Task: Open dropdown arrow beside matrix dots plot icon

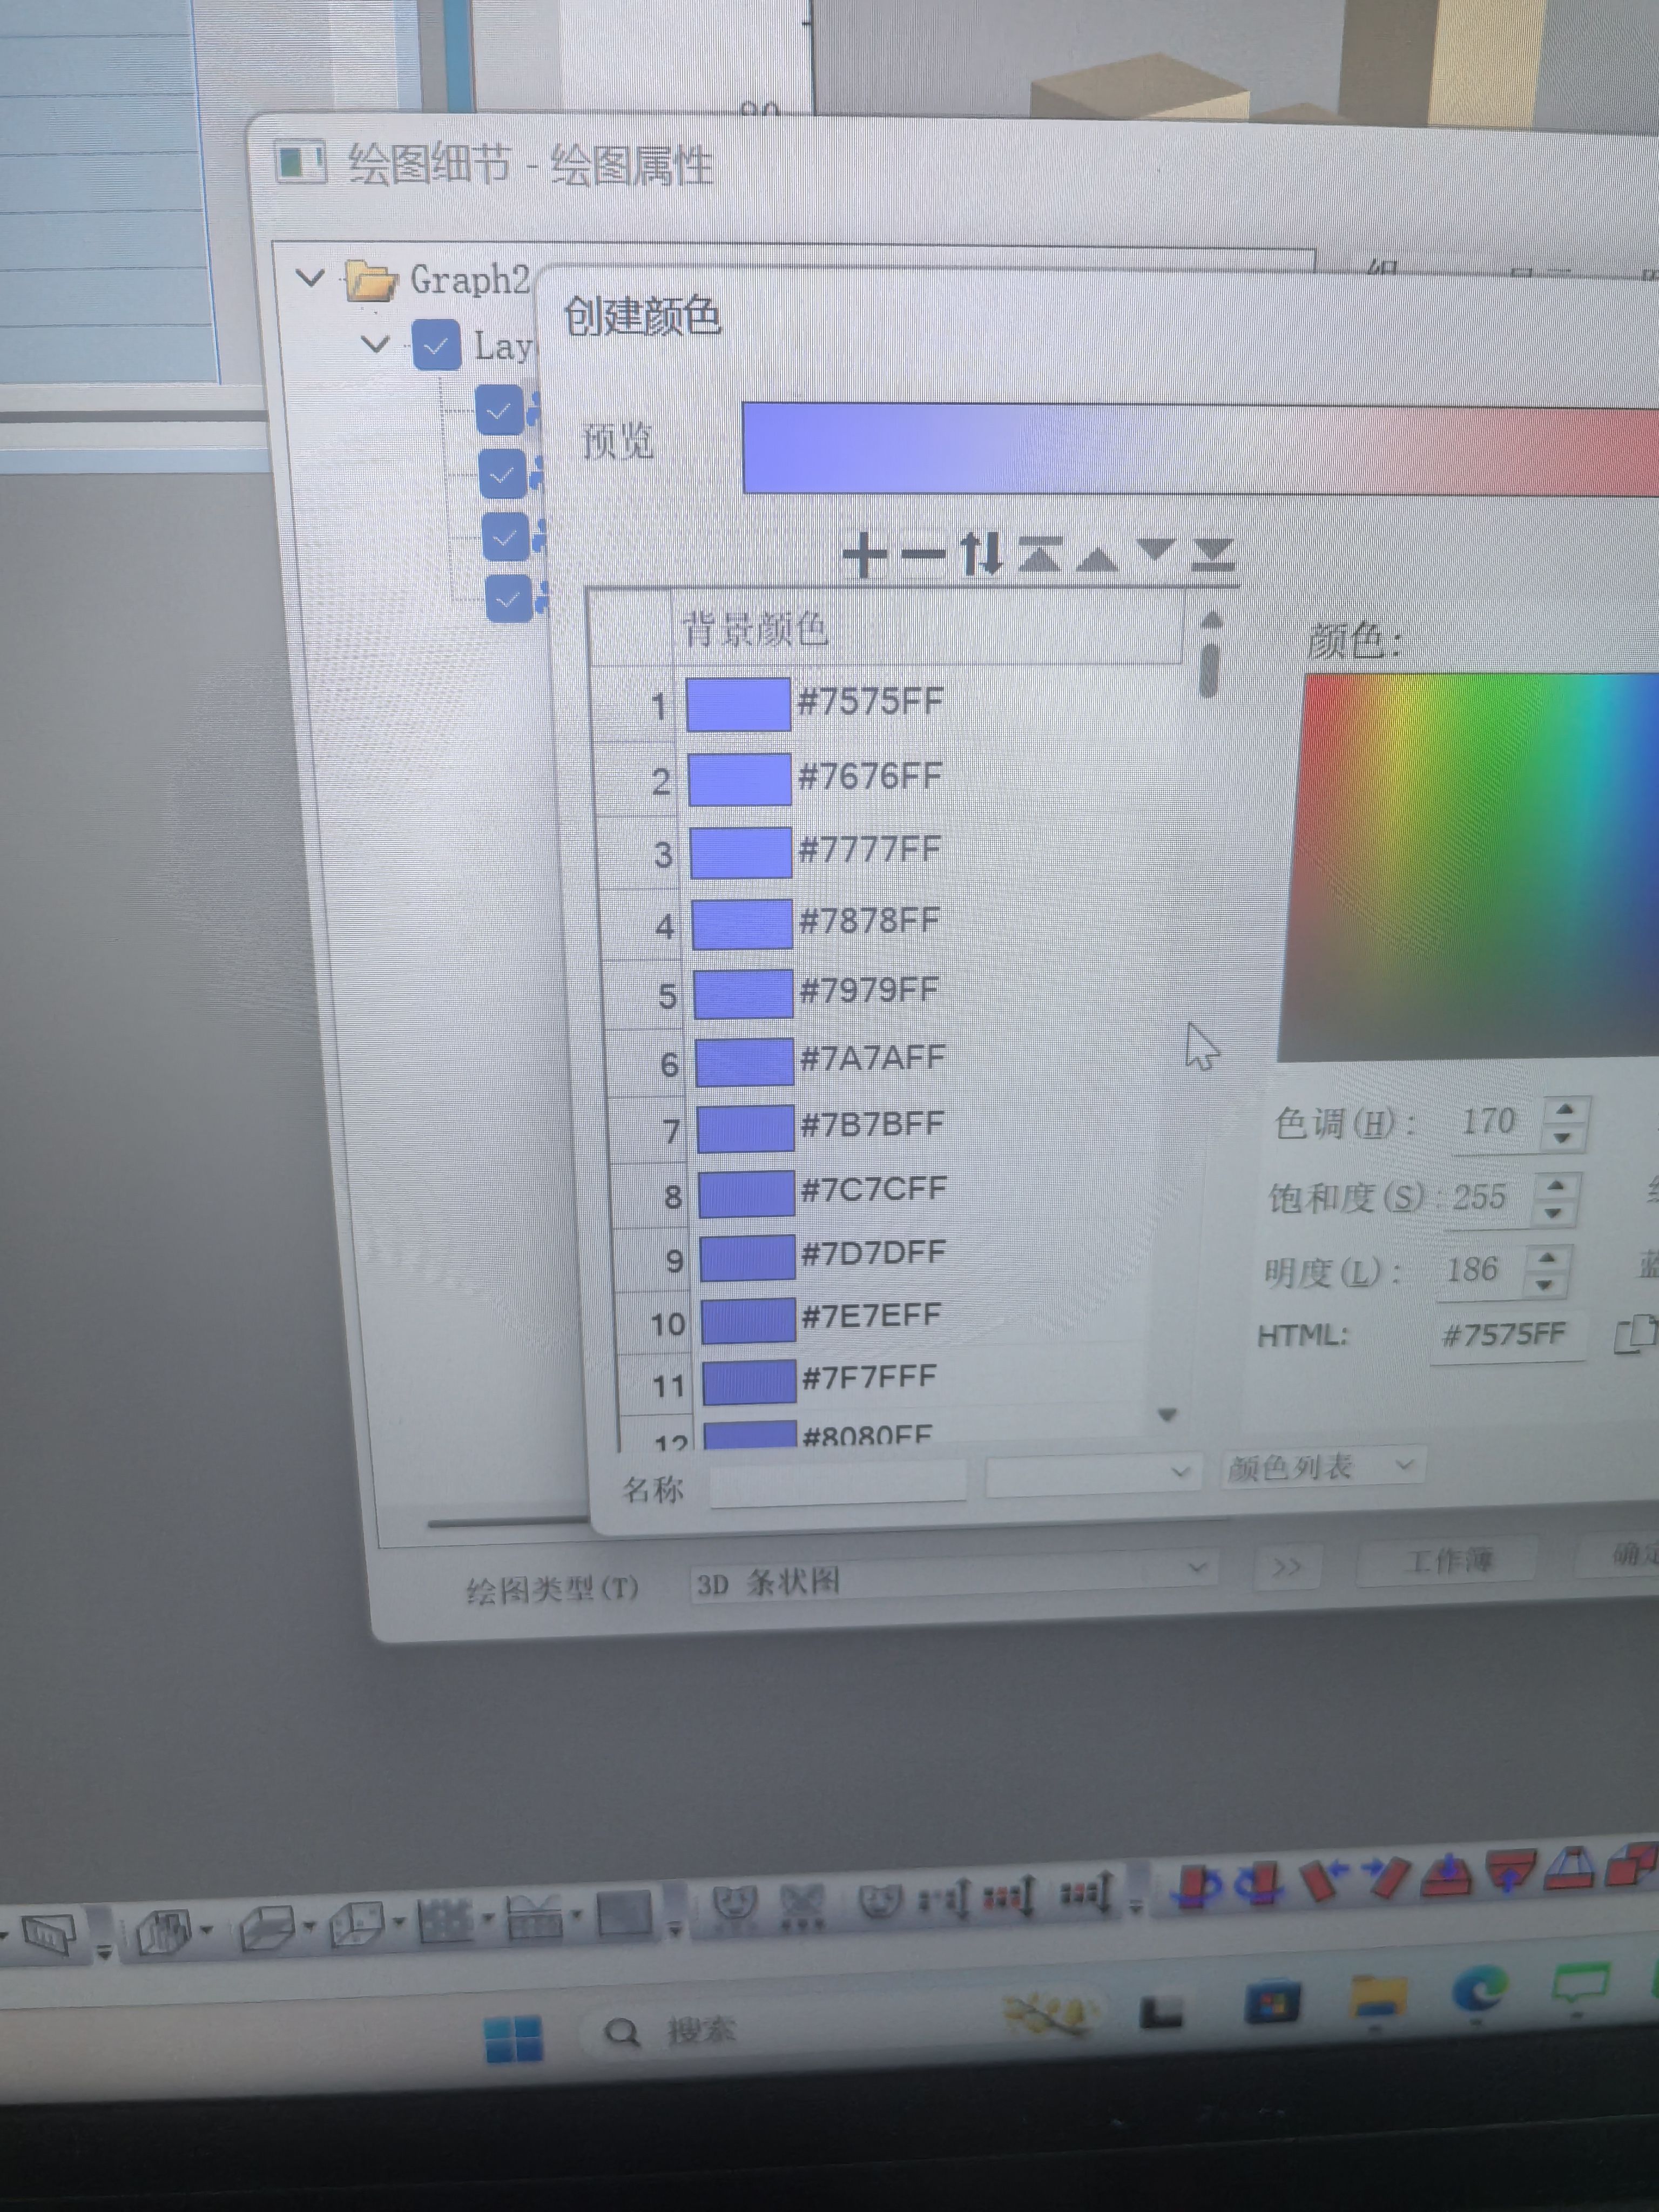Action: pos(487,1917)
